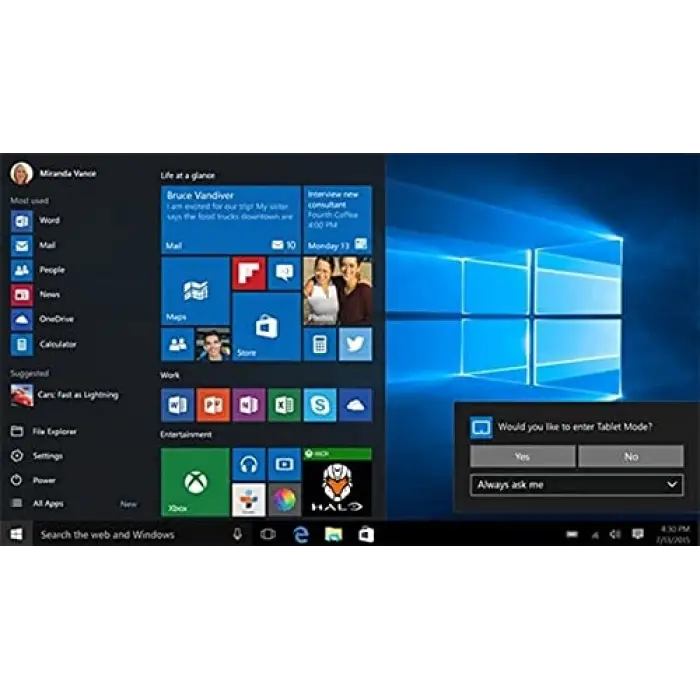
Task: Open the white tile below Groove Music
Action: (249, 500)
